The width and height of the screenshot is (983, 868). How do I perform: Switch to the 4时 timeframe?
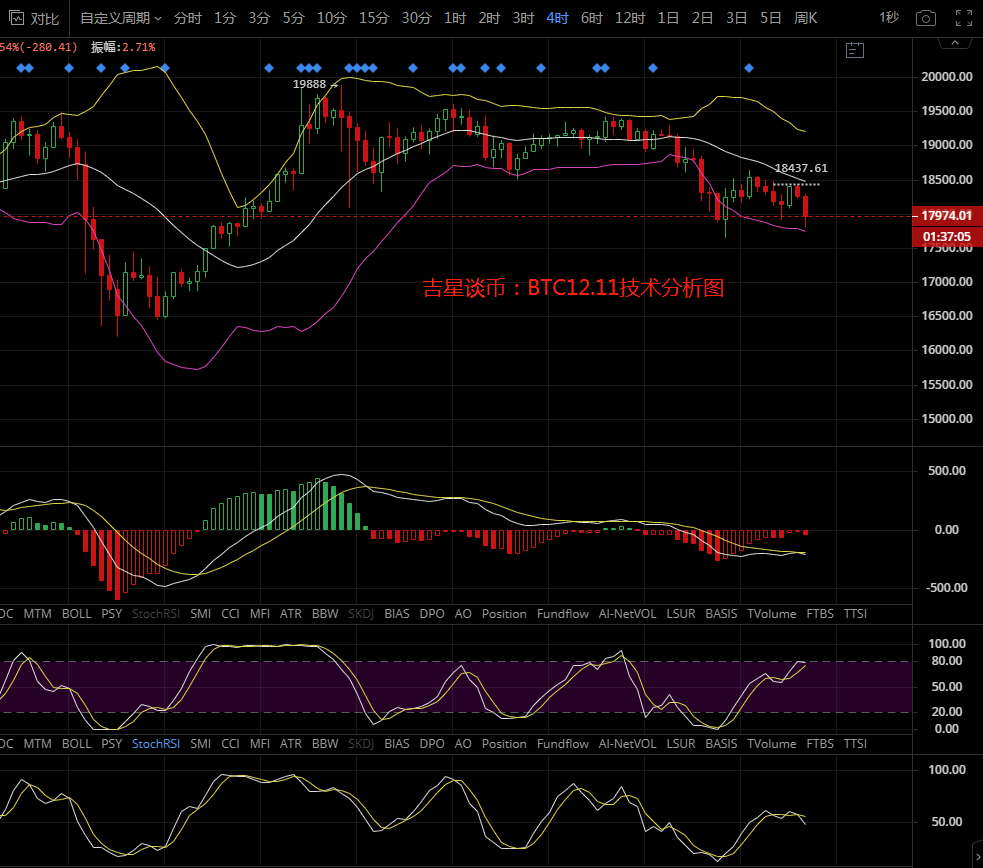coord(557,18)
